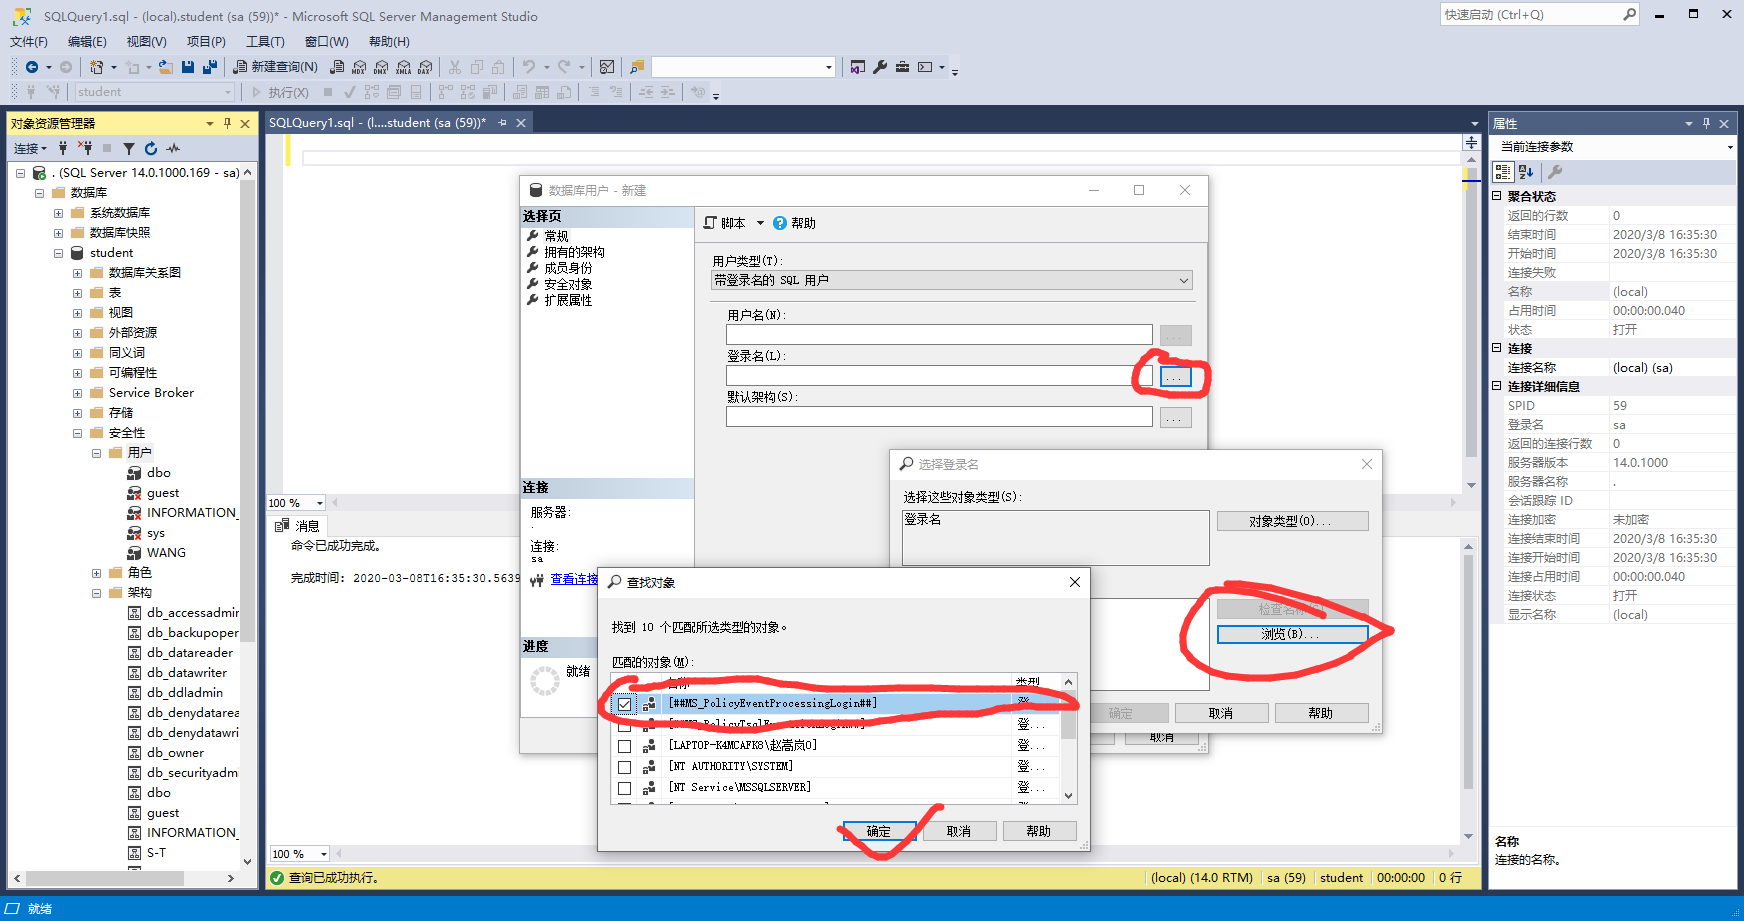The width and height of the screenshot is (1744, 921).
Task: Expand the 表 tables node
Action: (77, 293)
